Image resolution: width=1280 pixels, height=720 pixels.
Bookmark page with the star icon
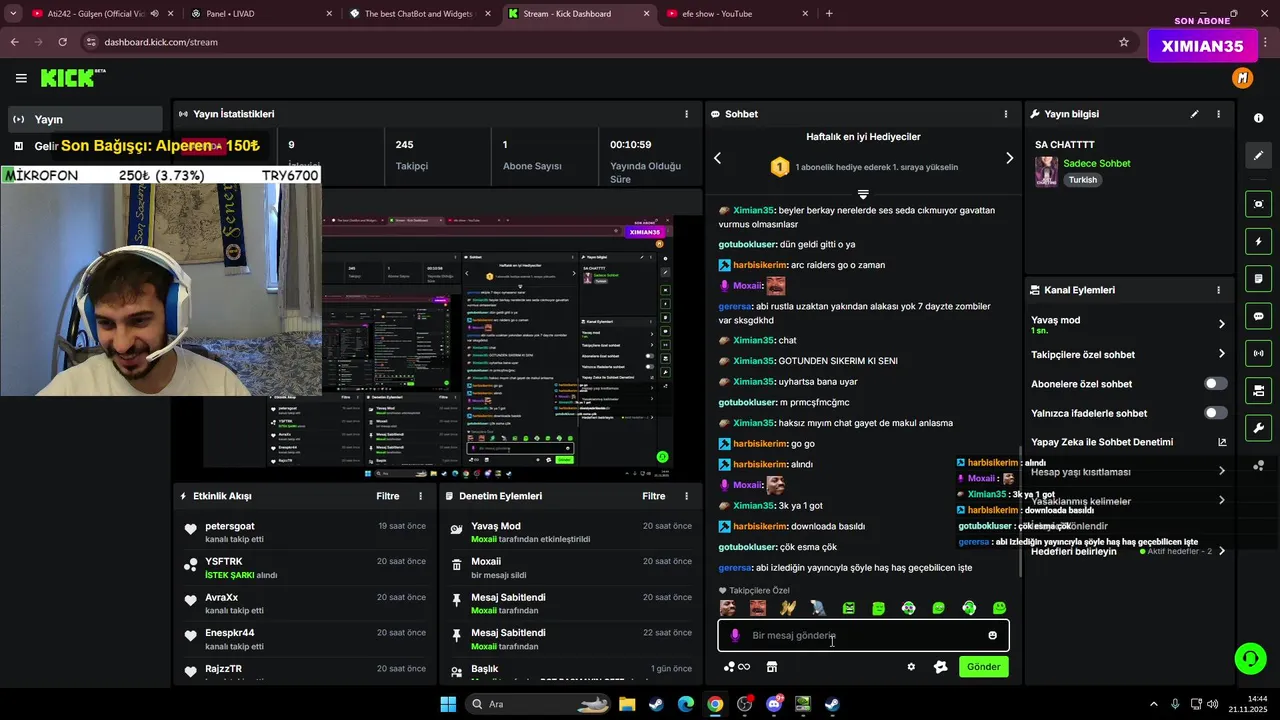pos(1124,42)
